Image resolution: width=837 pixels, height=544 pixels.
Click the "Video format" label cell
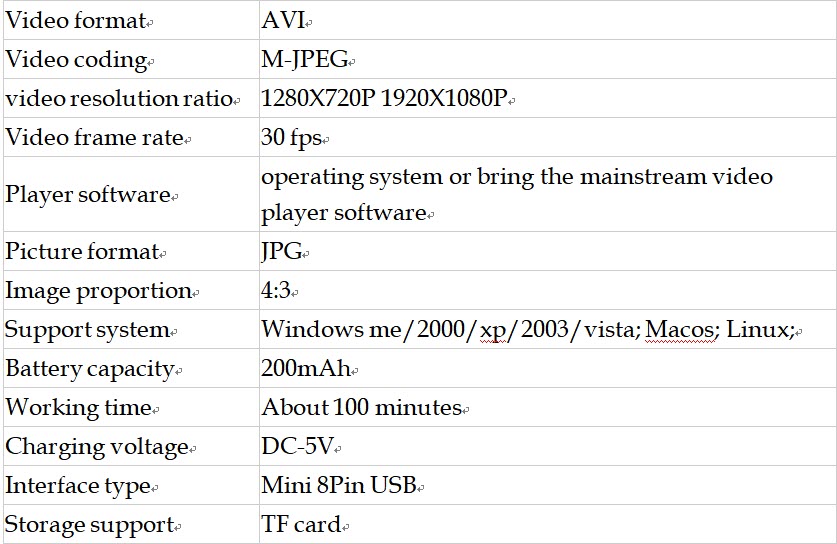[75, 21]
